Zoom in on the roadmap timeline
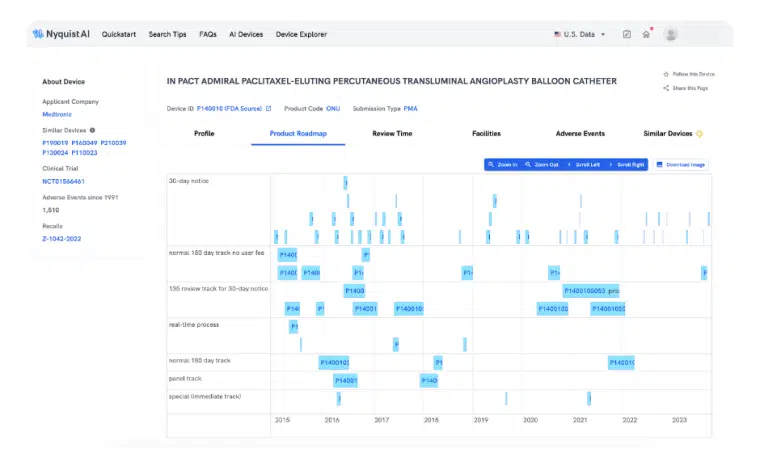Screen dimensions: 760x468 pos(503,165)
